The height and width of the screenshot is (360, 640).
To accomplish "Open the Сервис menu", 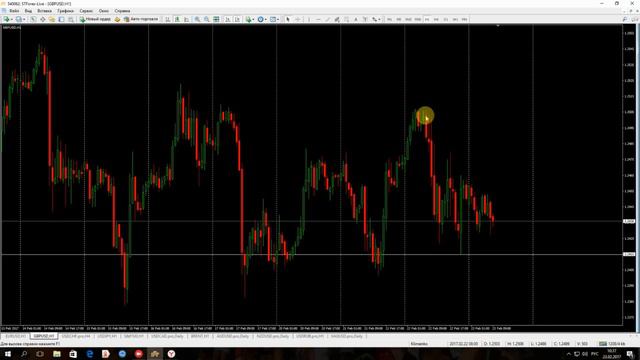I will point(86,11).
